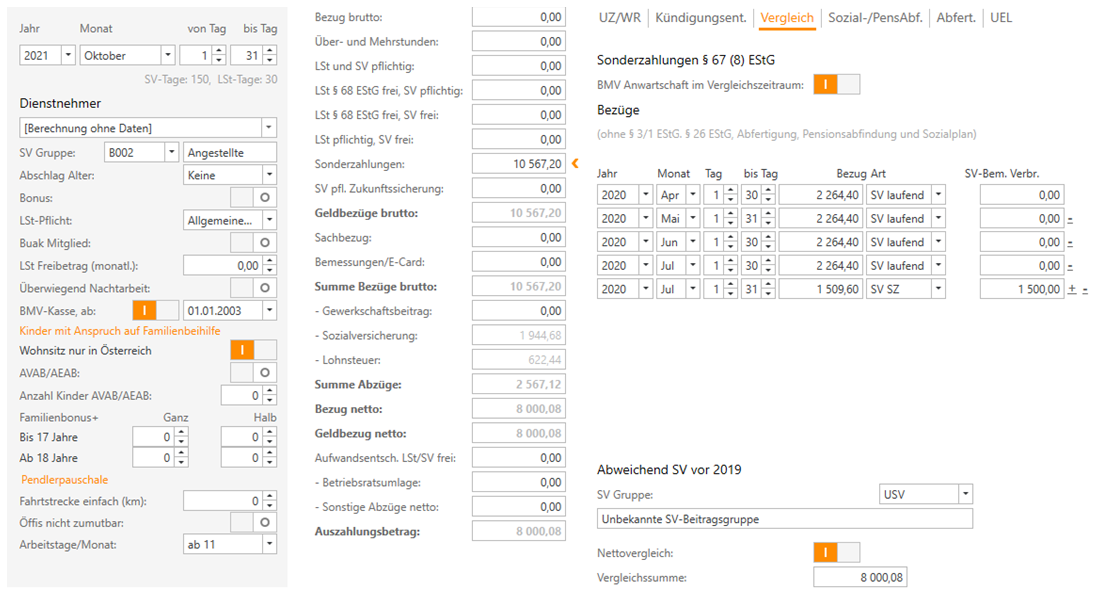Remove the SV SZ row via minus
1096x596 pixels.
[x=1085, y=290]
